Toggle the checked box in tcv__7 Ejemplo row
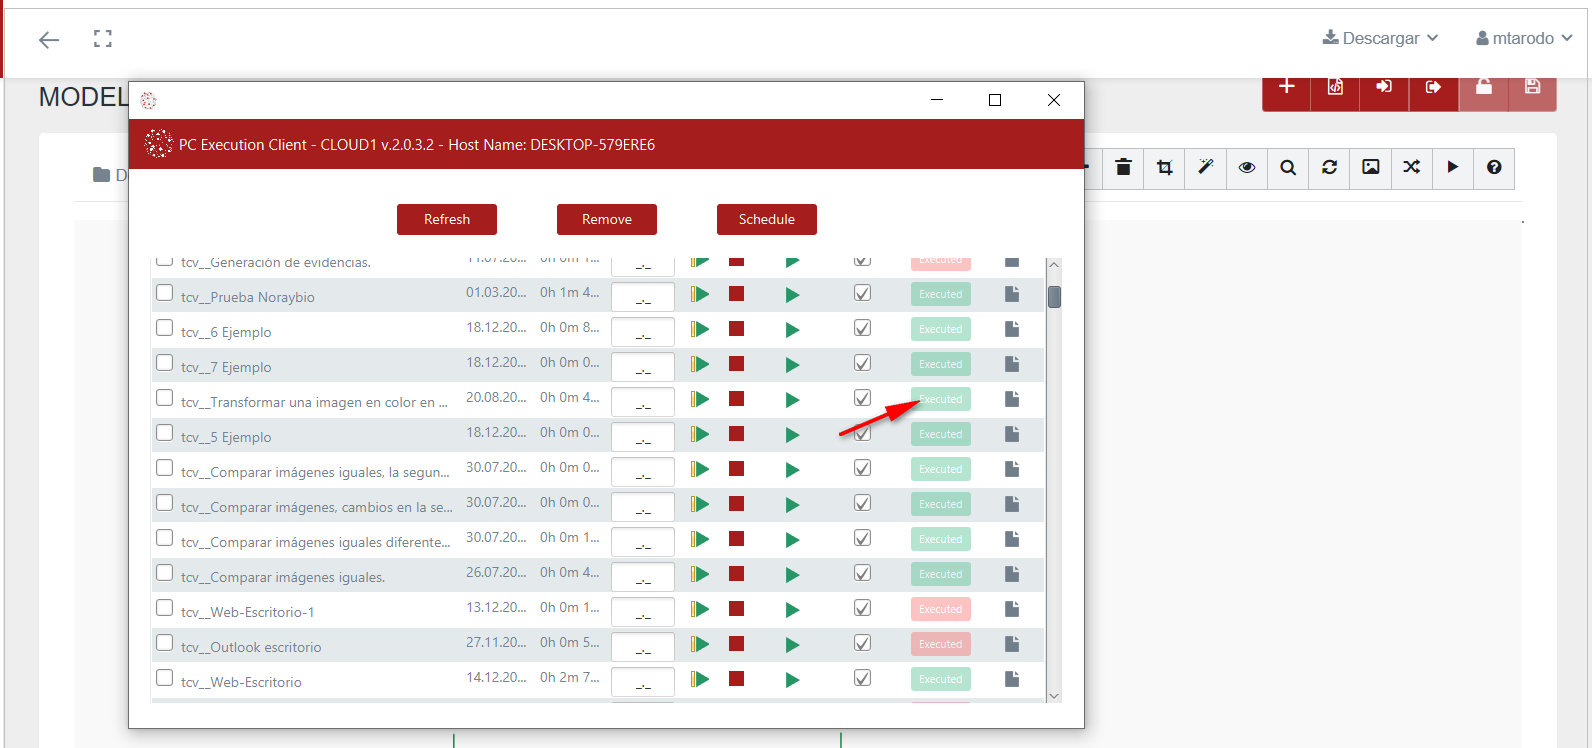Image resolution: width=1592 pixels, height=748 pixels. pos(862,363)
